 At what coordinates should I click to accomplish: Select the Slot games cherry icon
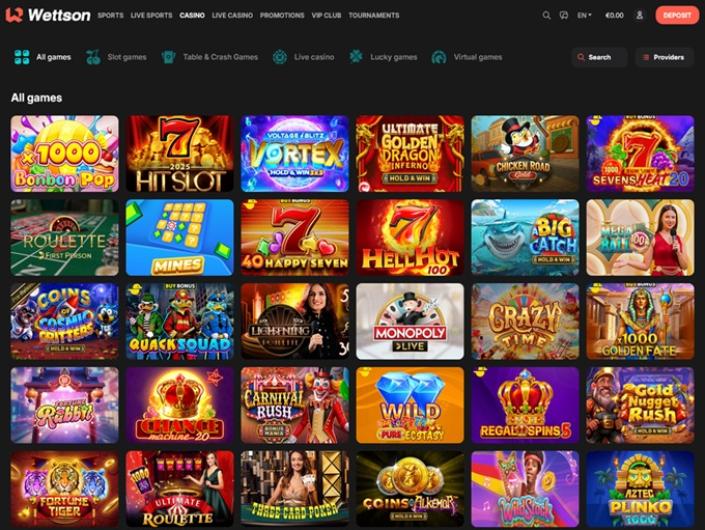point(93,57)
